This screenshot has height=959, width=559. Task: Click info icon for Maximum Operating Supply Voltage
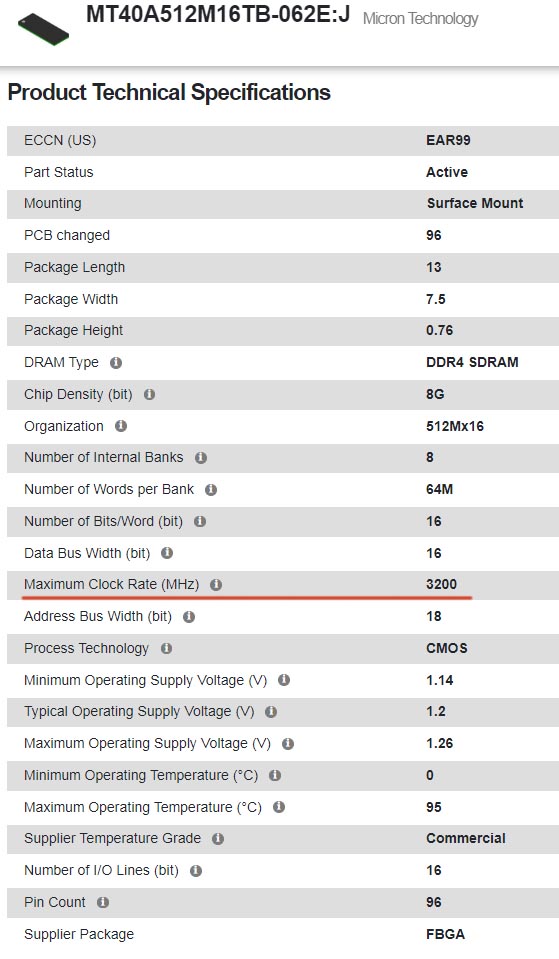coord(288,744)
